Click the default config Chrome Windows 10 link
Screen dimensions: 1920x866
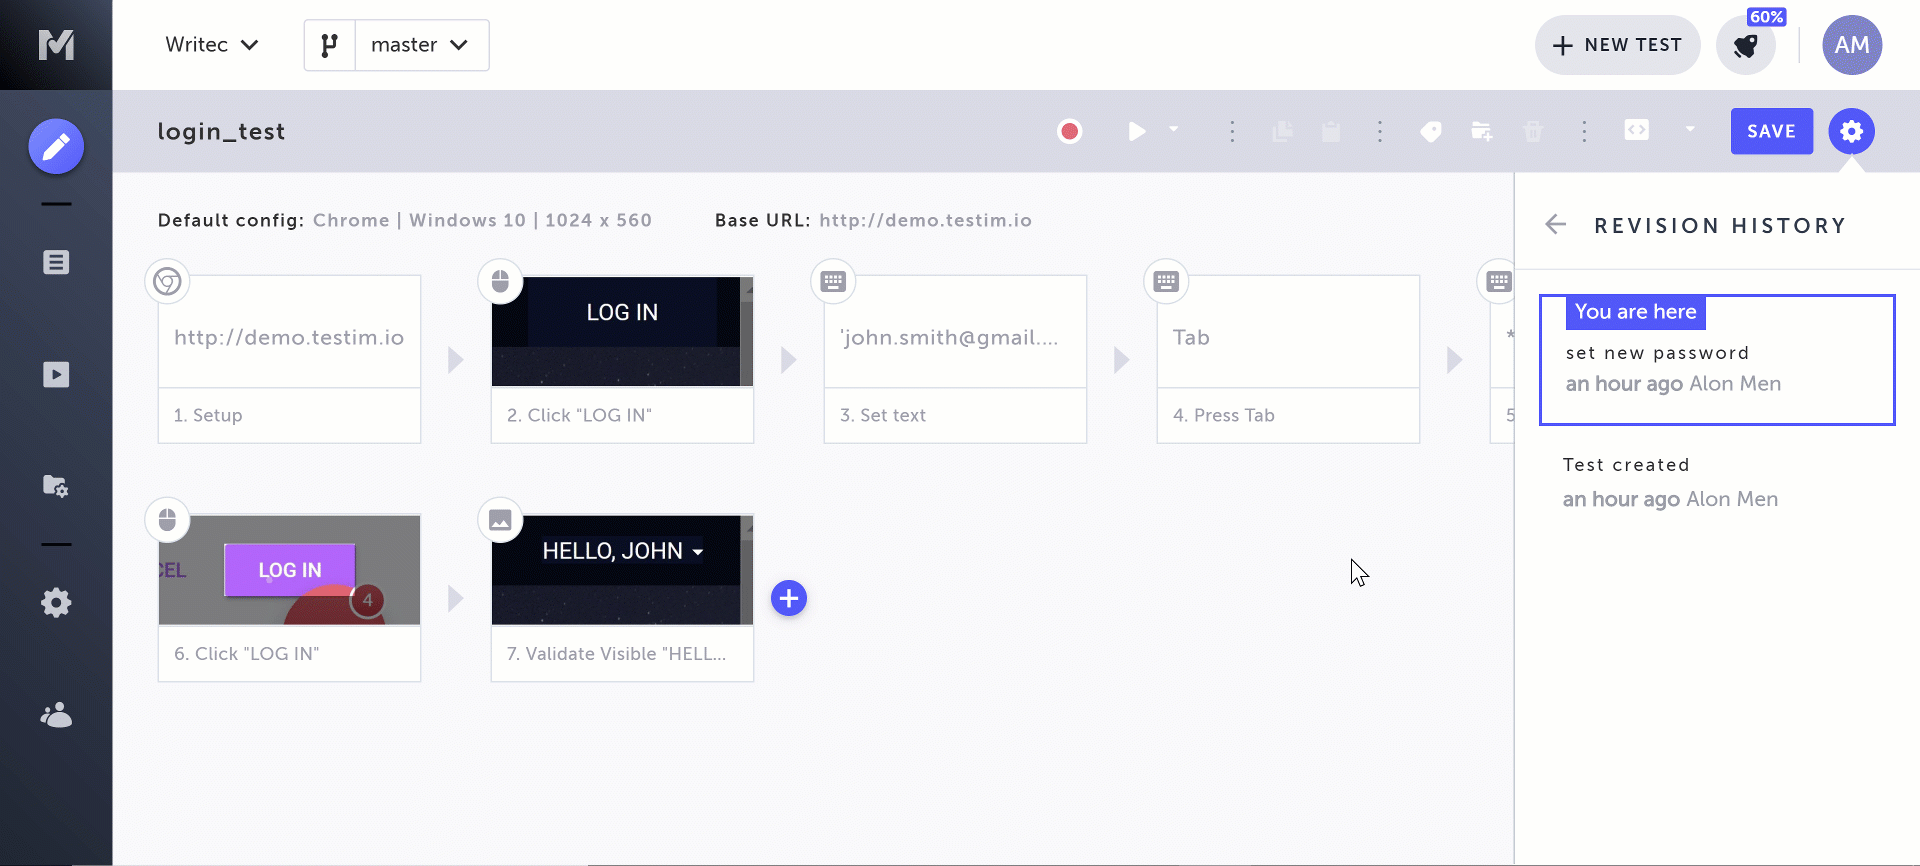(482, 220)
